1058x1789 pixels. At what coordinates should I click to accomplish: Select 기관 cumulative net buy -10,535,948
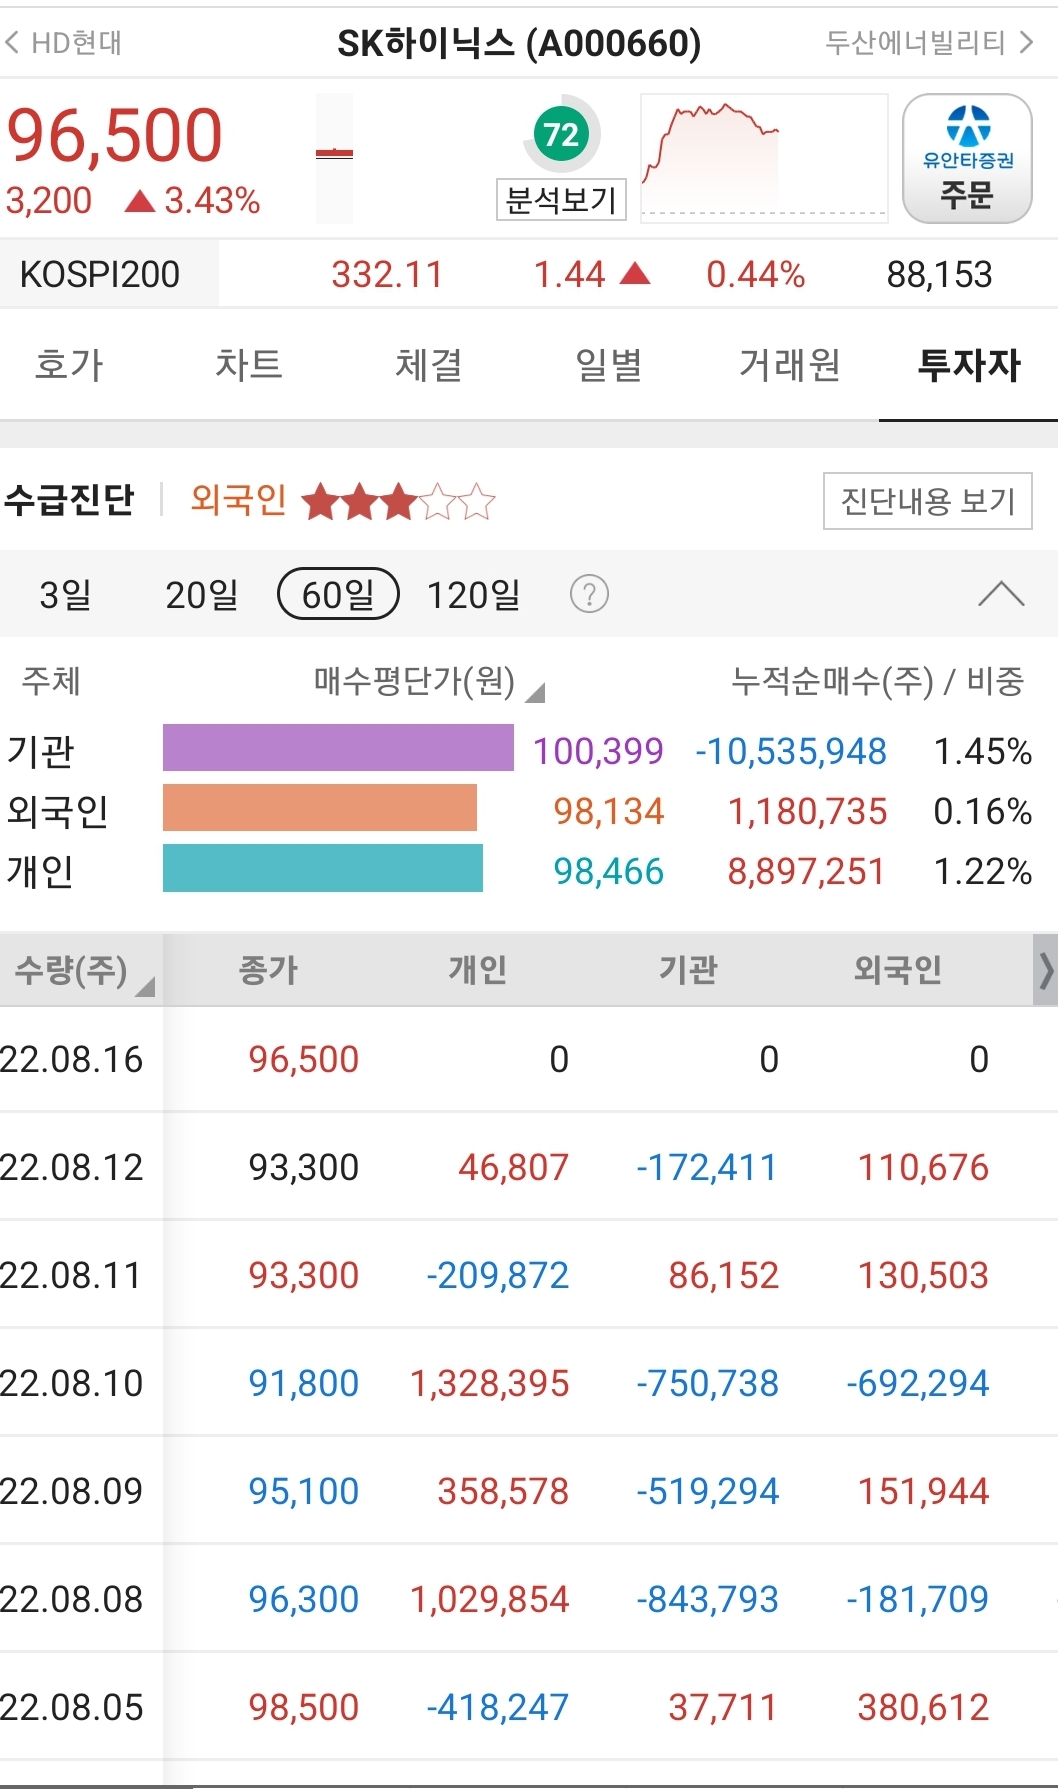pyautogui.click(x=791, y=751)
